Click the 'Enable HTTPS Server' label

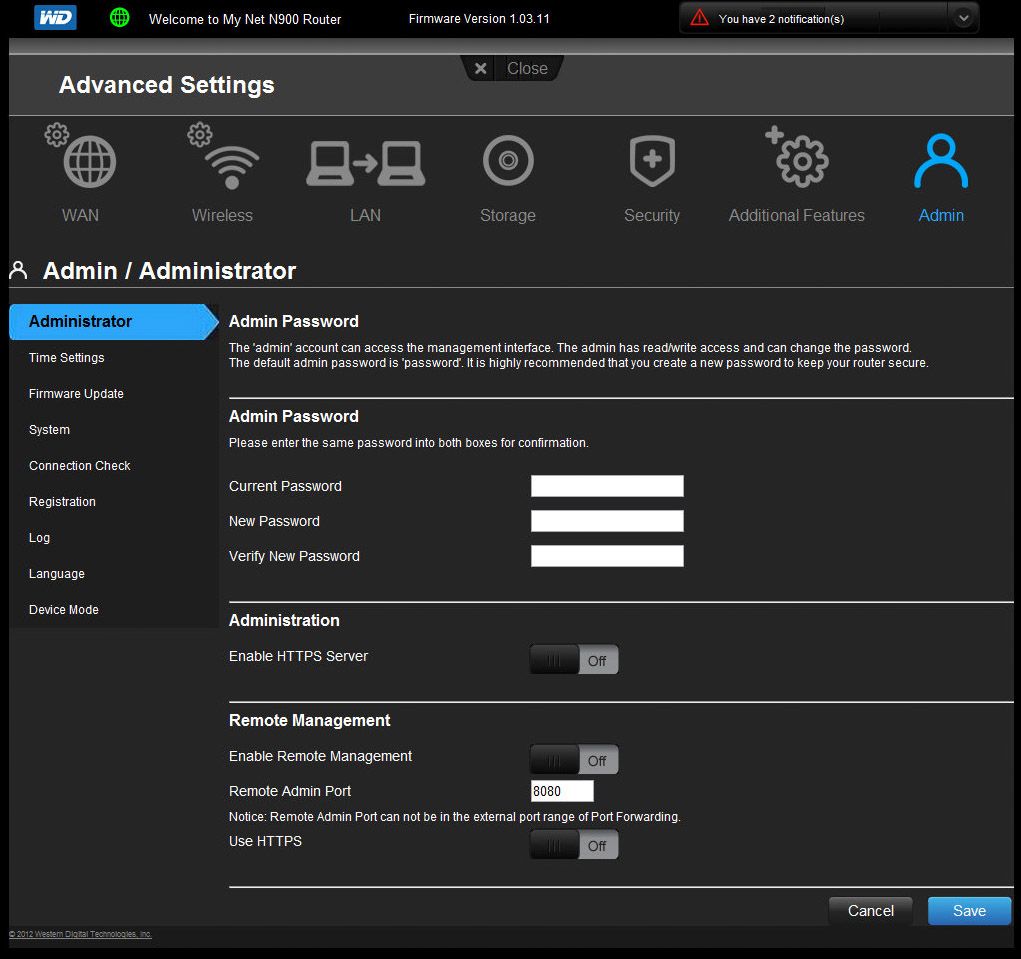298,656
